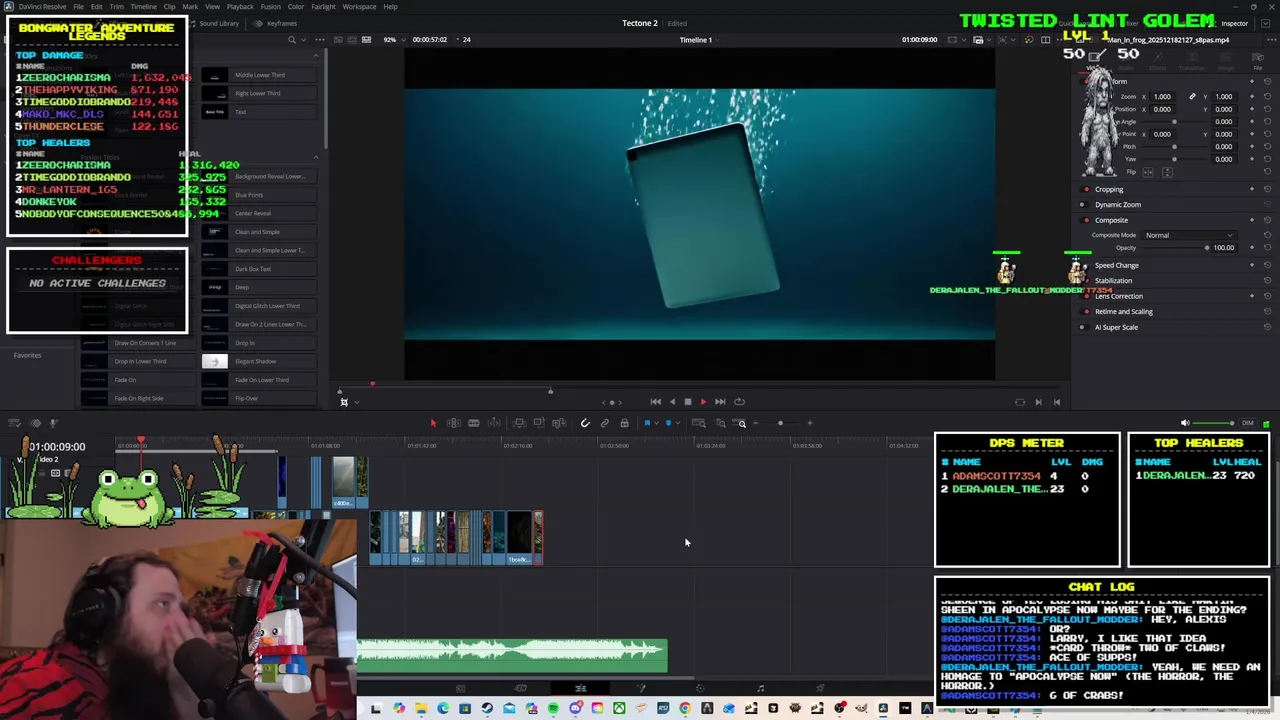The width and height of the screenshot is (1280, 720).
Task: Click the viewer Transform overlay icon
Action: click(x=344, y=402)
